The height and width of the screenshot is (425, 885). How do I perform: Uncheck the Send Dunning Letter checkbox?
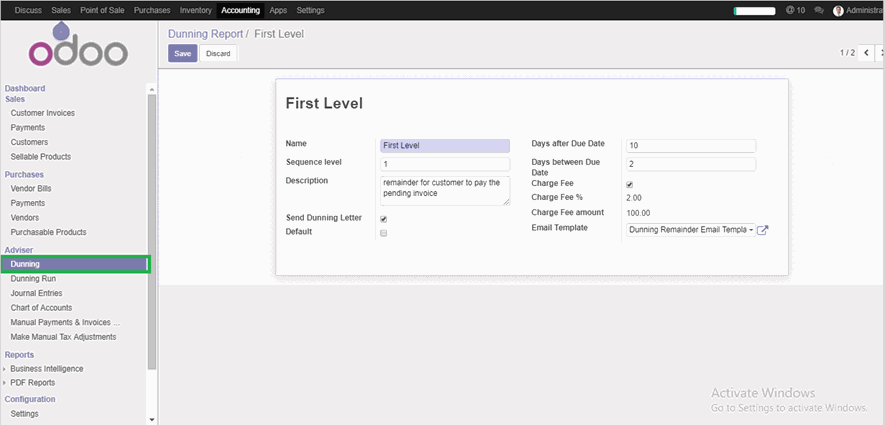point(383,219)
